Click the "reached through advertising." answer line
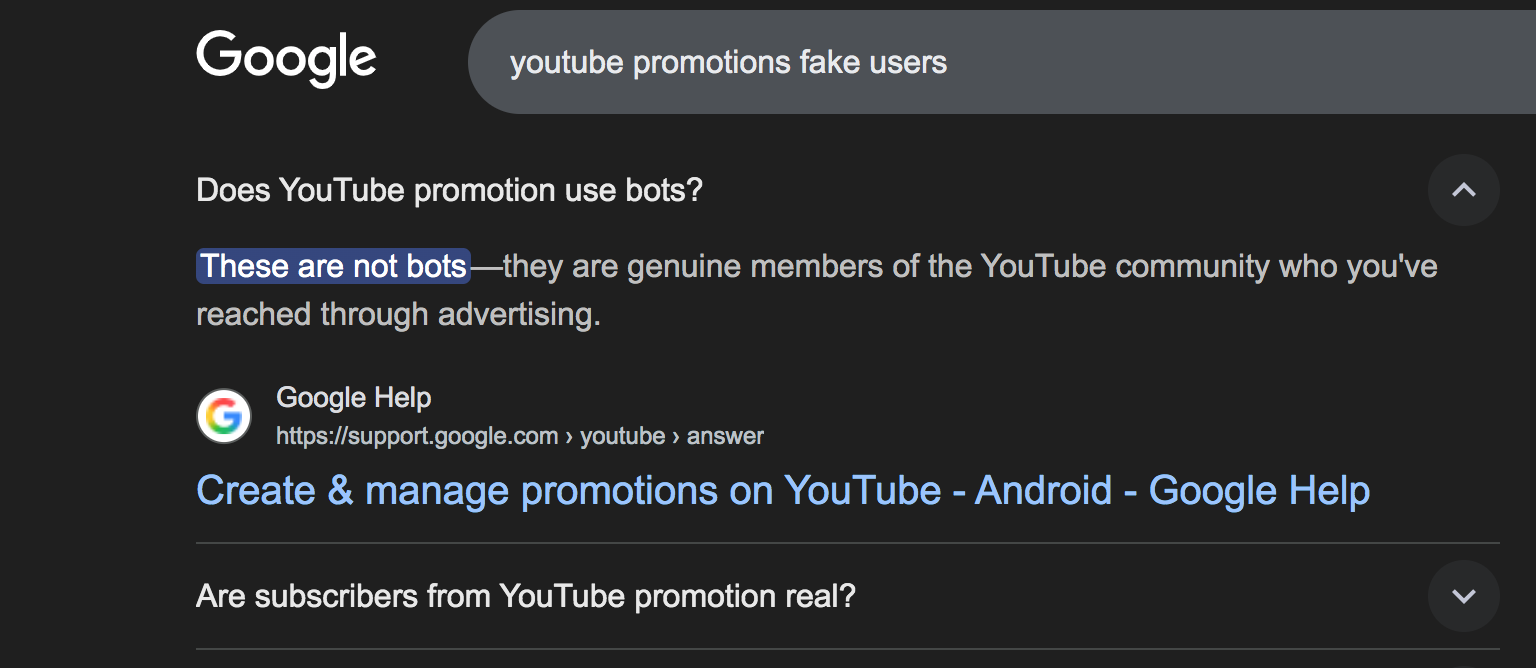 click(x=398, y=314)
